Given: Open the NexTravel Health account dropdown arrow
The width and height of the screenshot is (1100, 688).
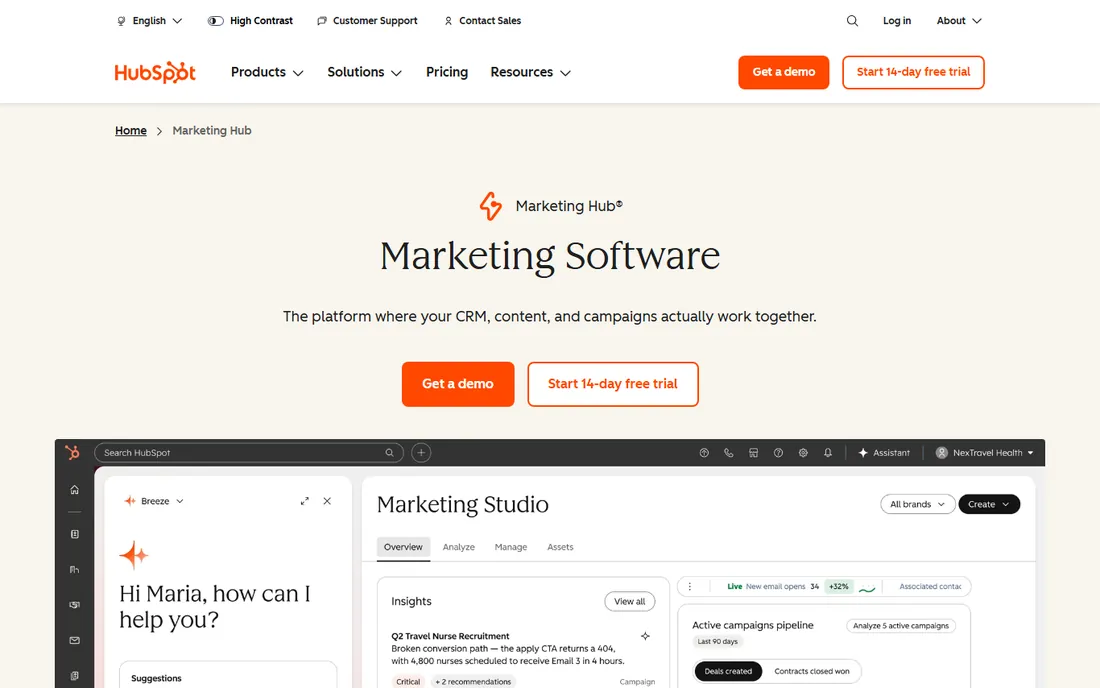Looking at the screenshot, I should coord(1031,453).
